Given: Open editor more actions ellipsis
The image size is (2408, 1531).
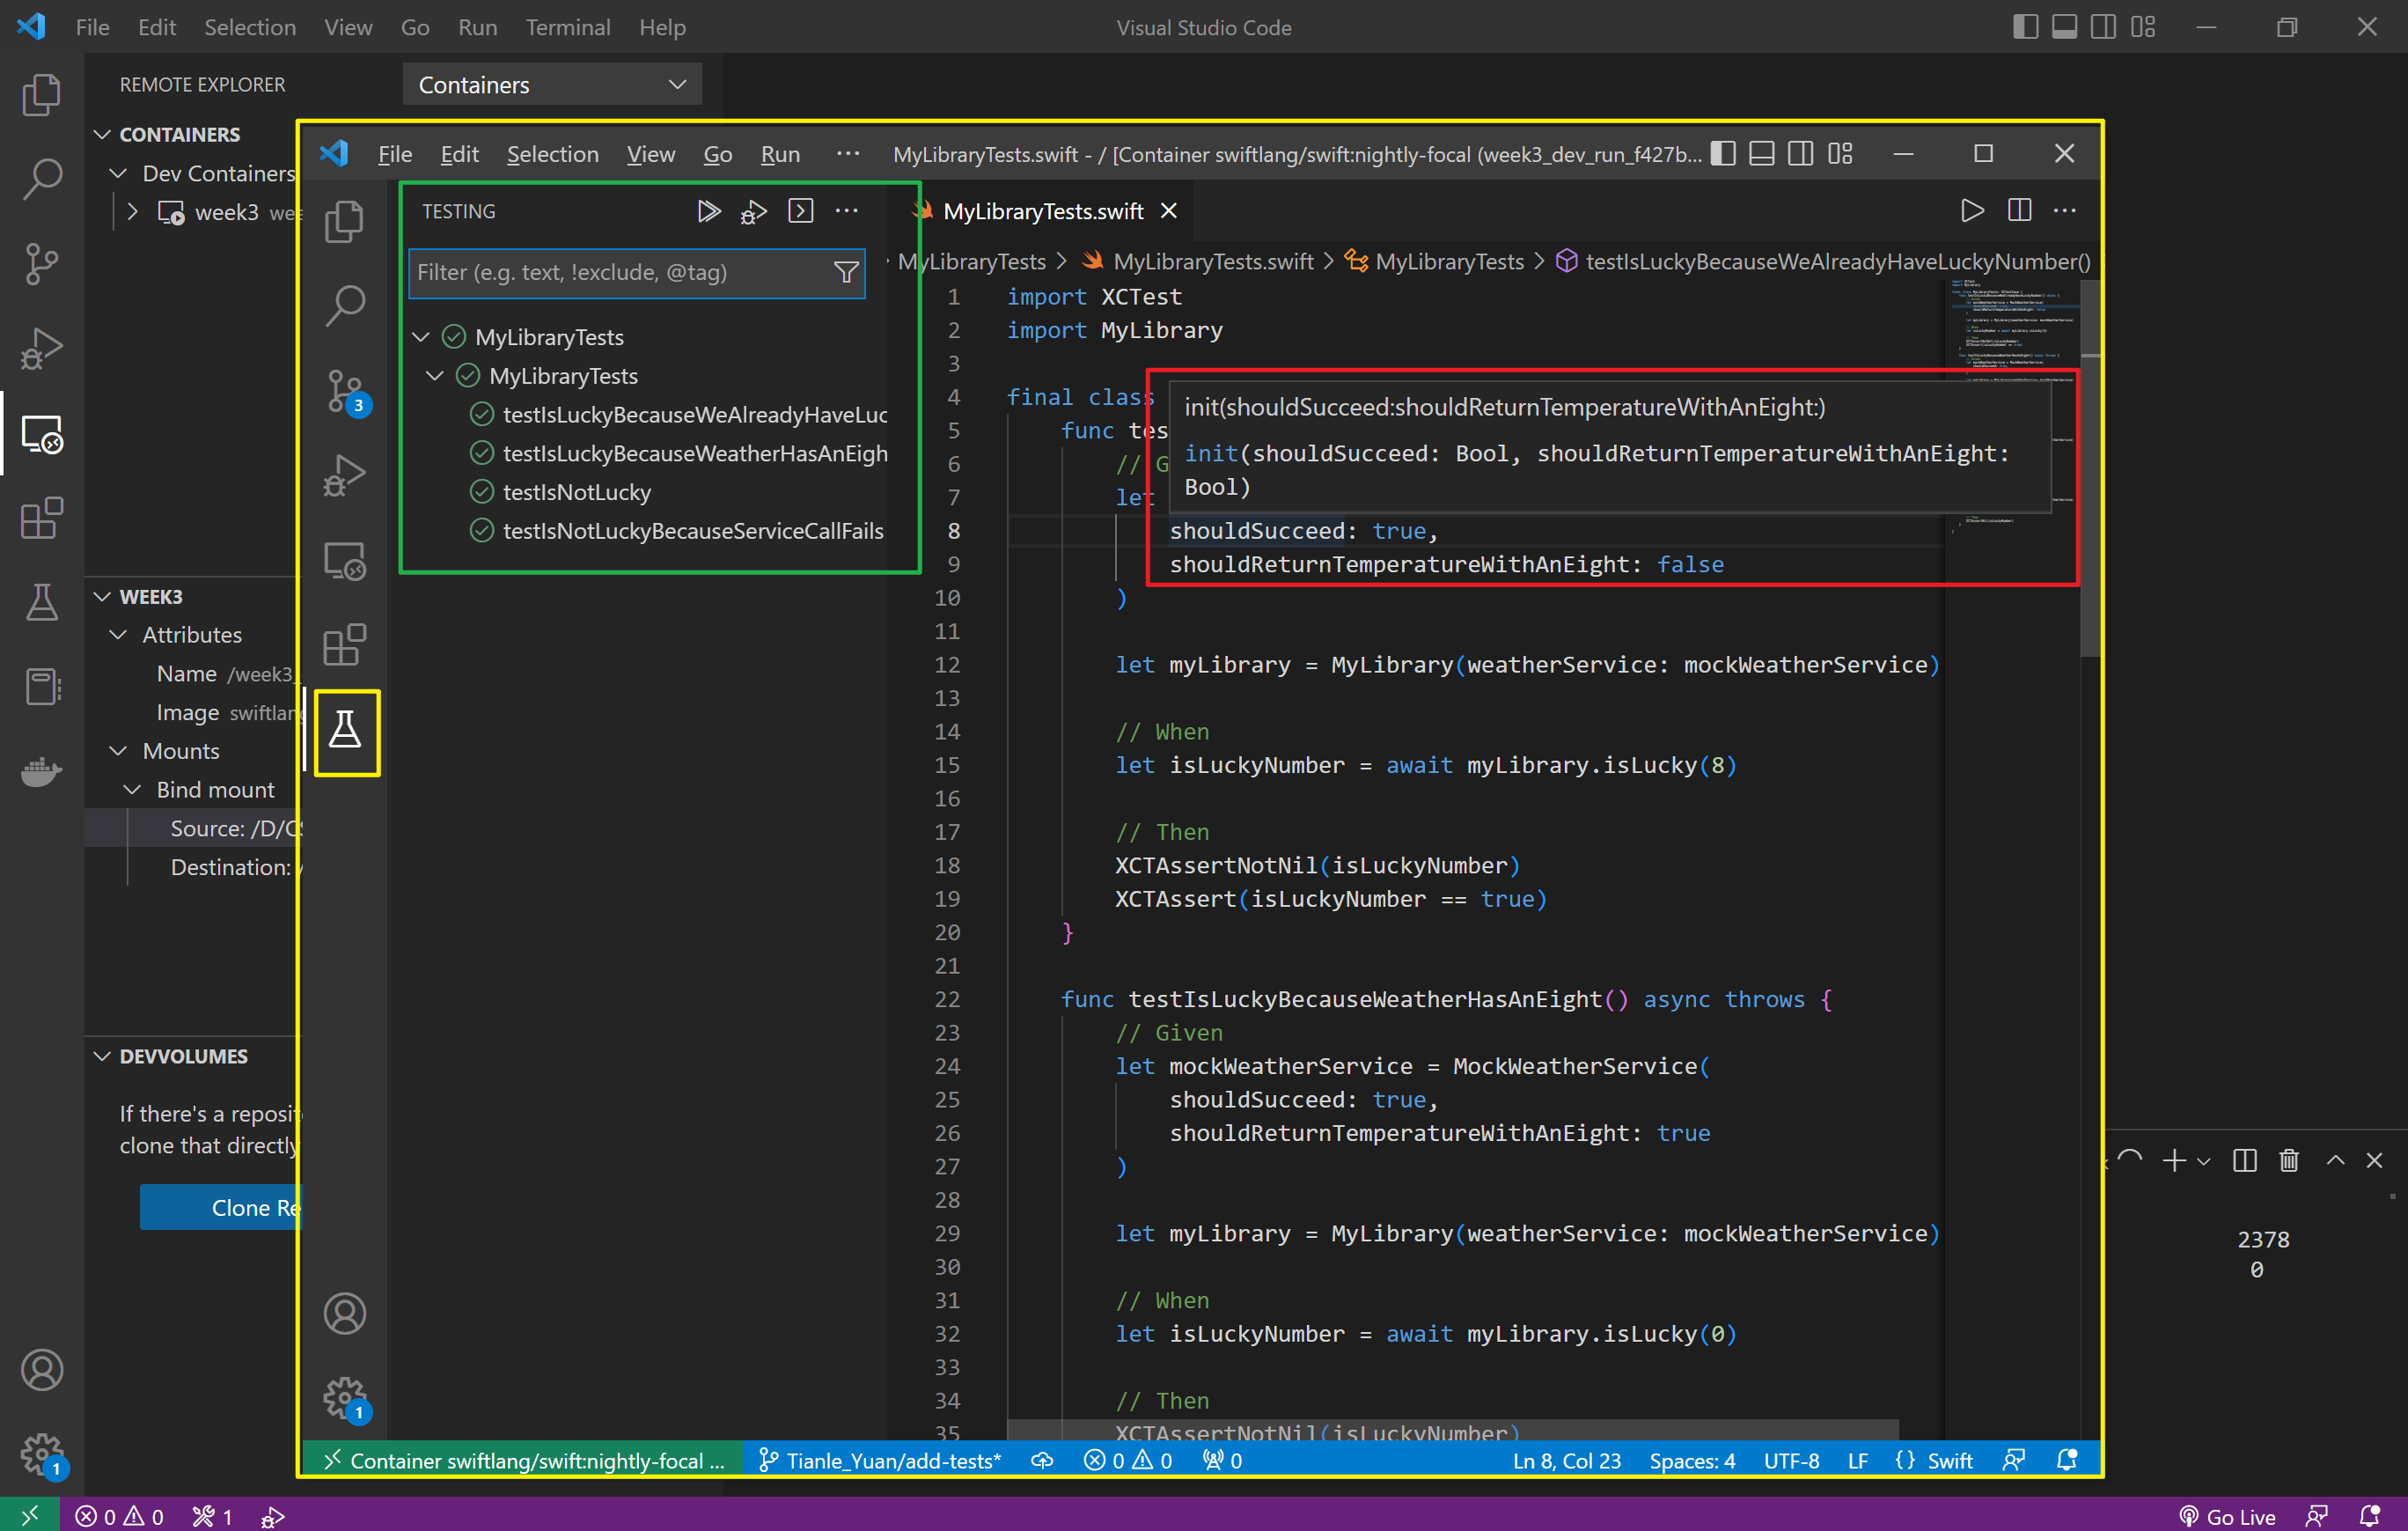Looking at the screenshot, I should pos(2065,211).
